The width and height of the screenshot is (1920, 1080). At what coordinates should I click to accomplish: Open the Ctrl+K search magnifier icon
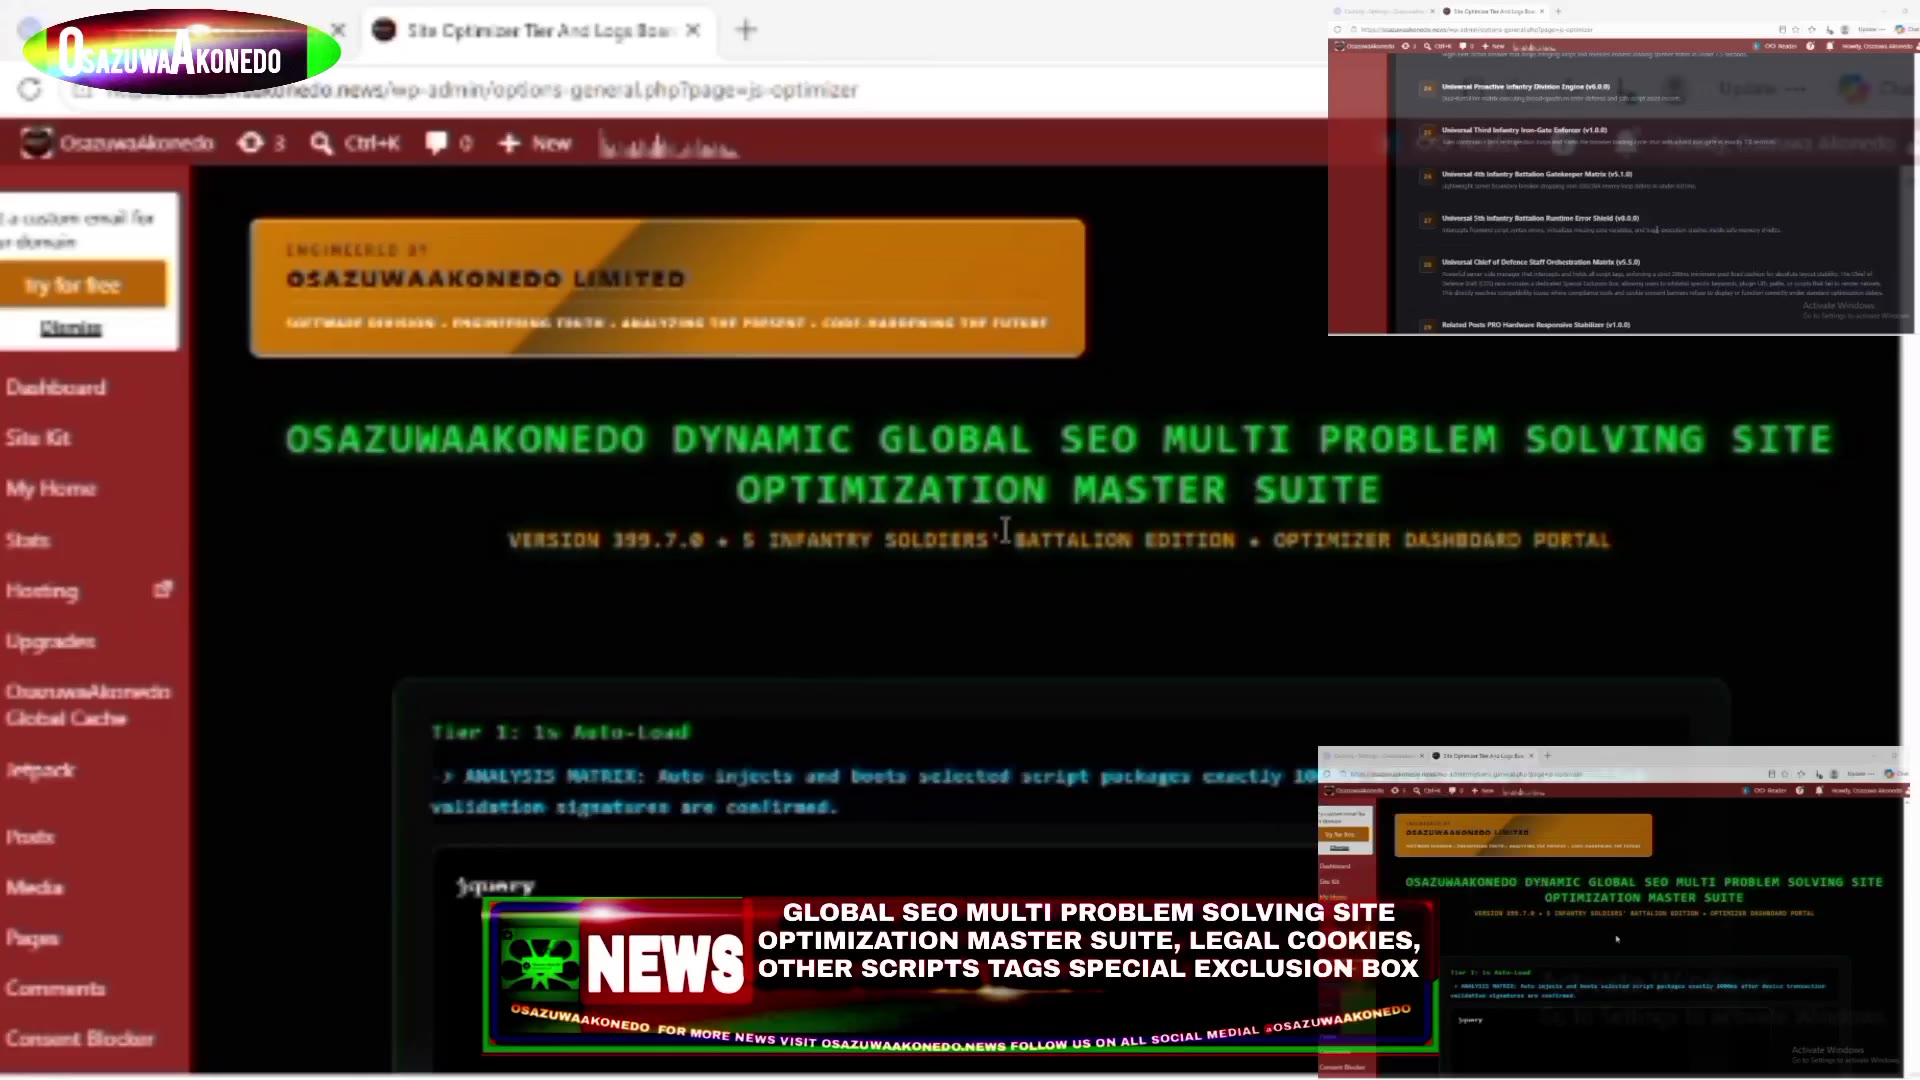coord(321,144)
